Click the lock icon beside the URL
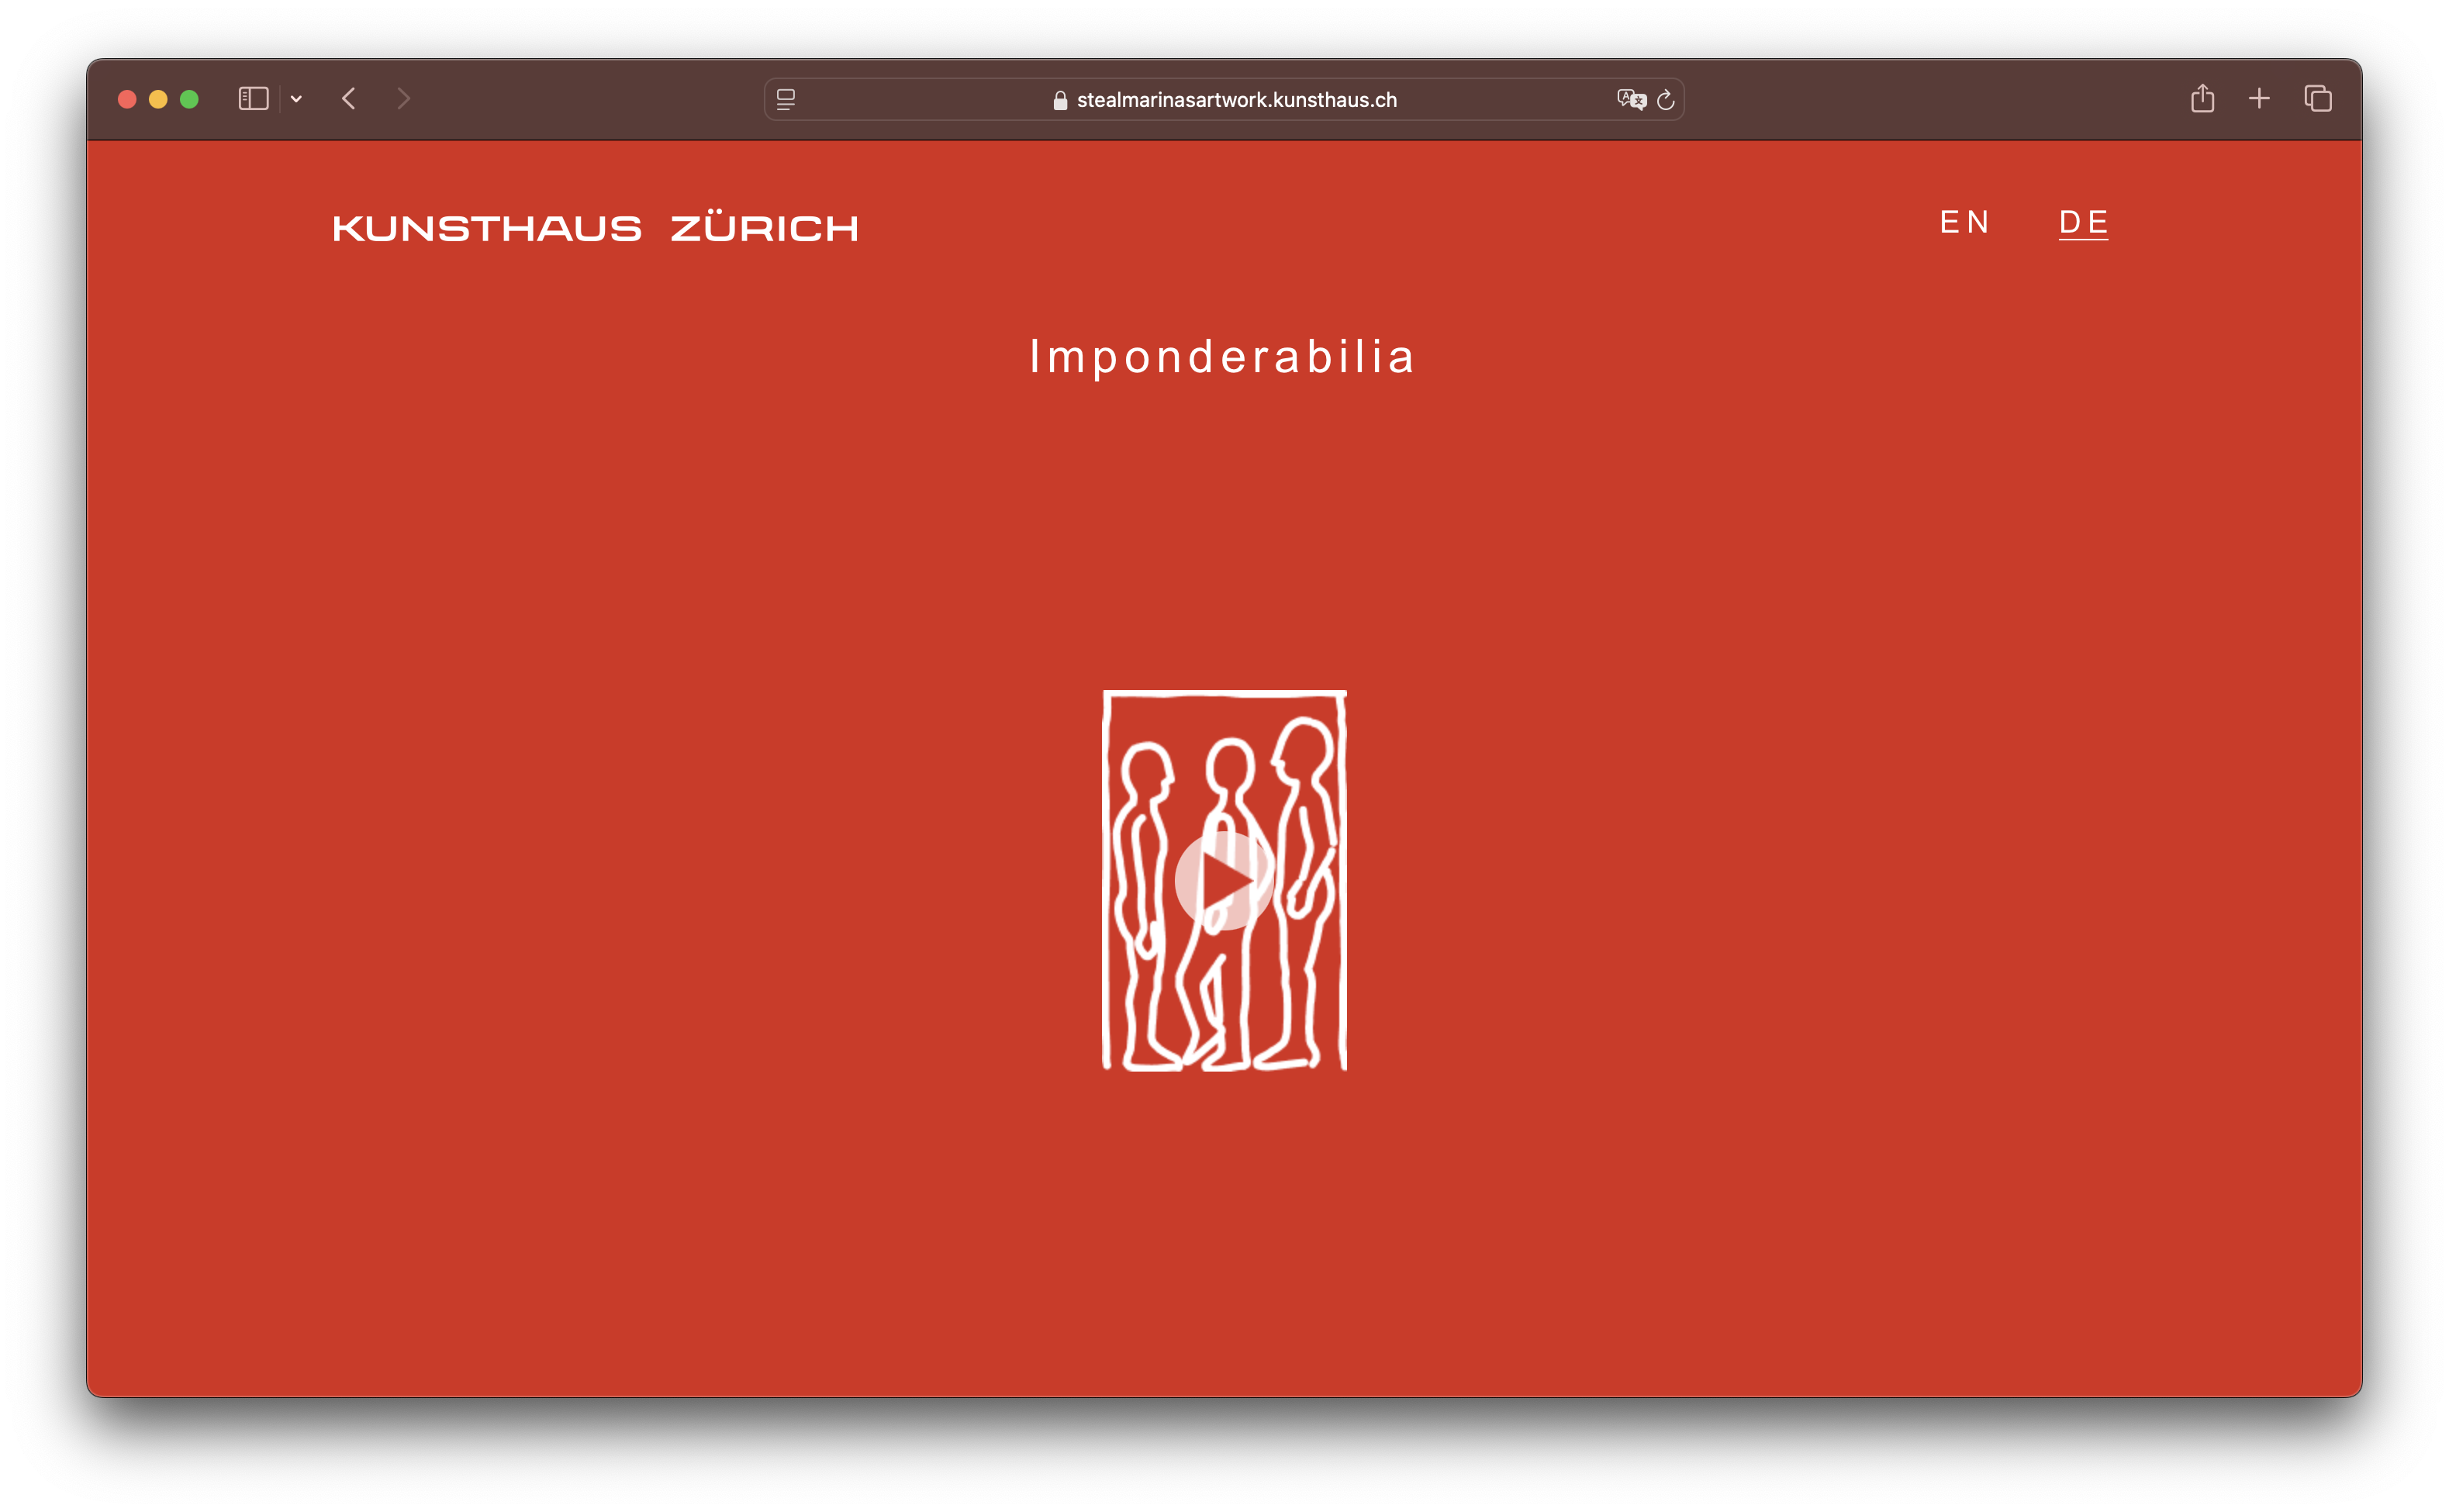This screenshot has width=2449, height=1512. [x=1060, y=100]
